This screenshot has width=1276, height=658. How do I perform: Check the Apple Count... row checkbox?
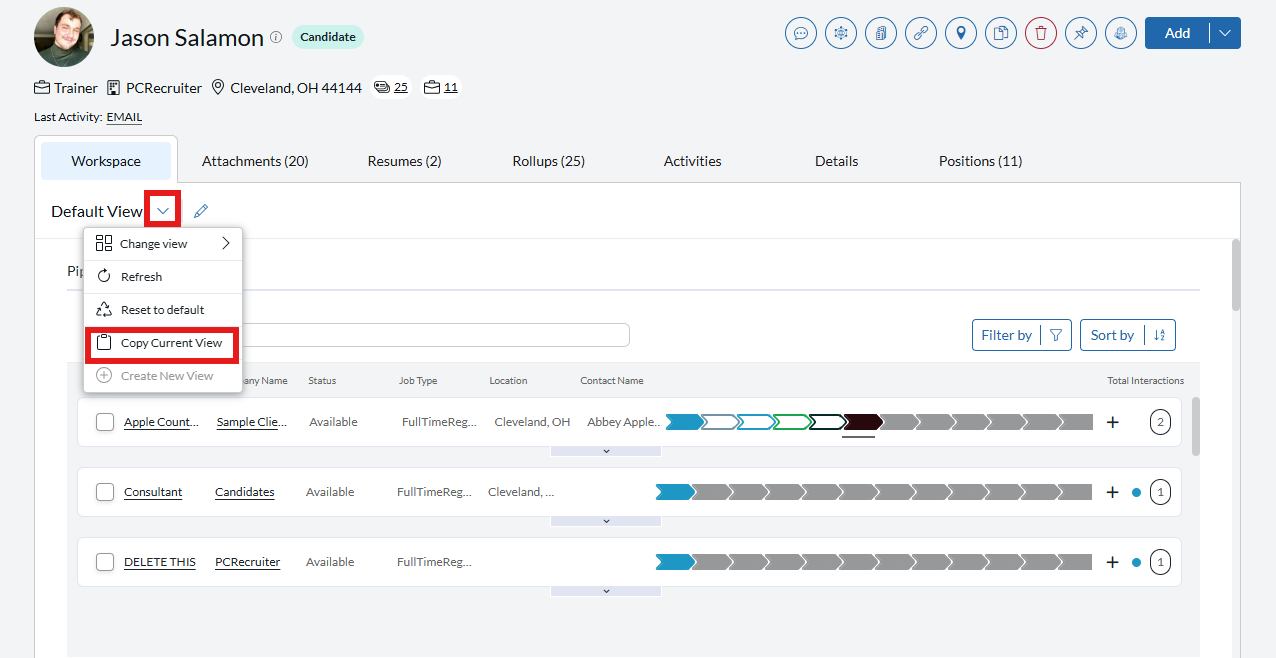tap(105, 422)
